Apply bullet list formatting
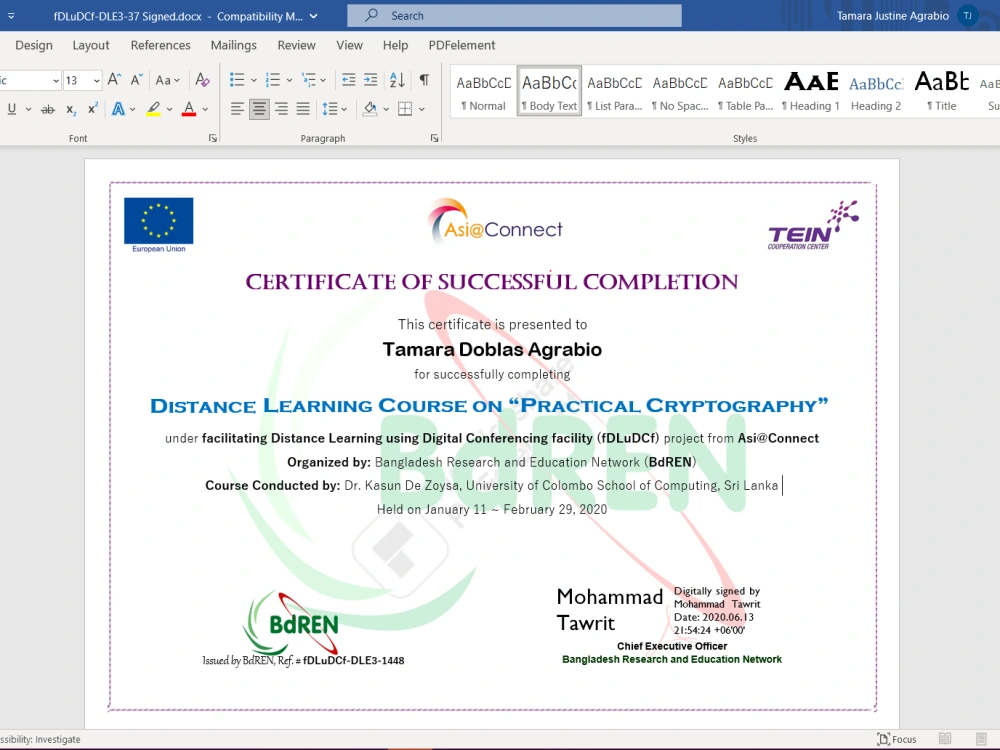The width and height of the screenshot is (1000, 750). tap(237, 80)
